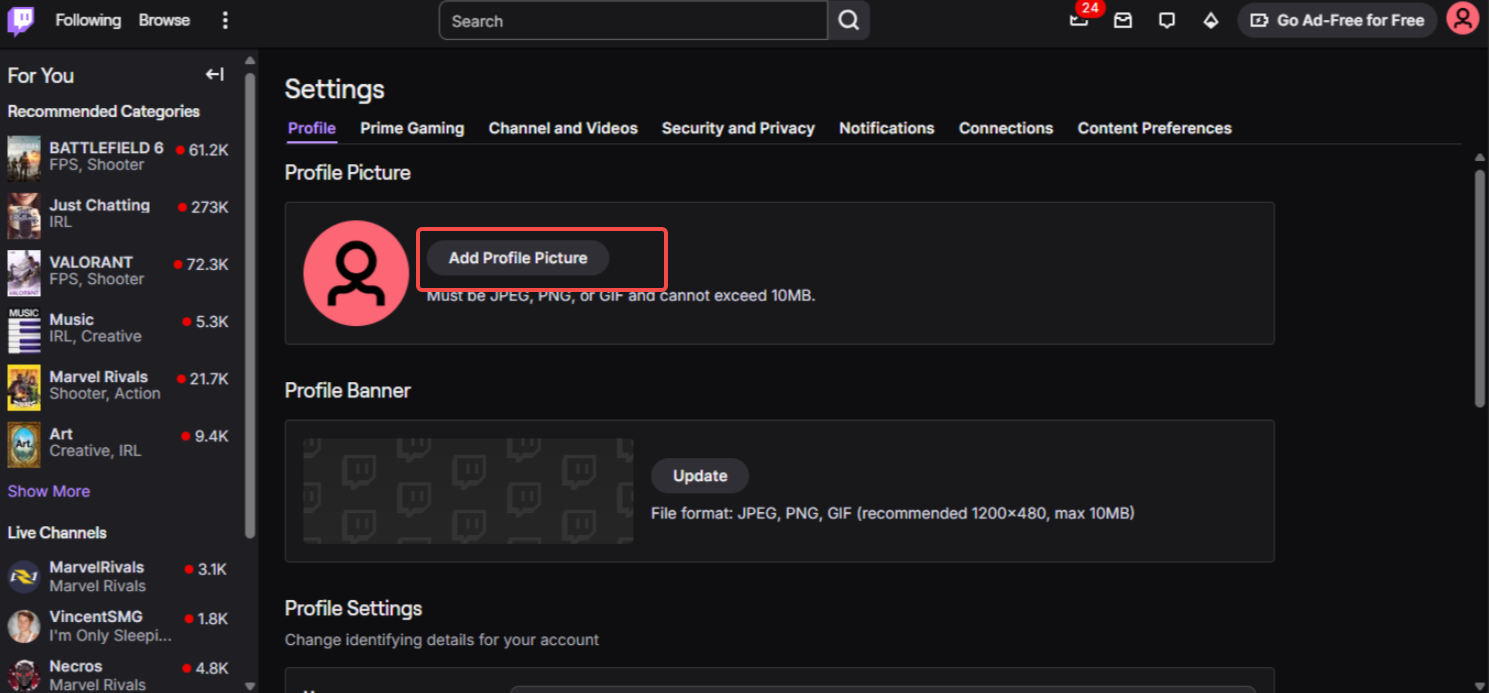The image size is (1489, 693).
Task: Click Browse in the top navigation
Action: pyautogui.click(x=163, y=19)
